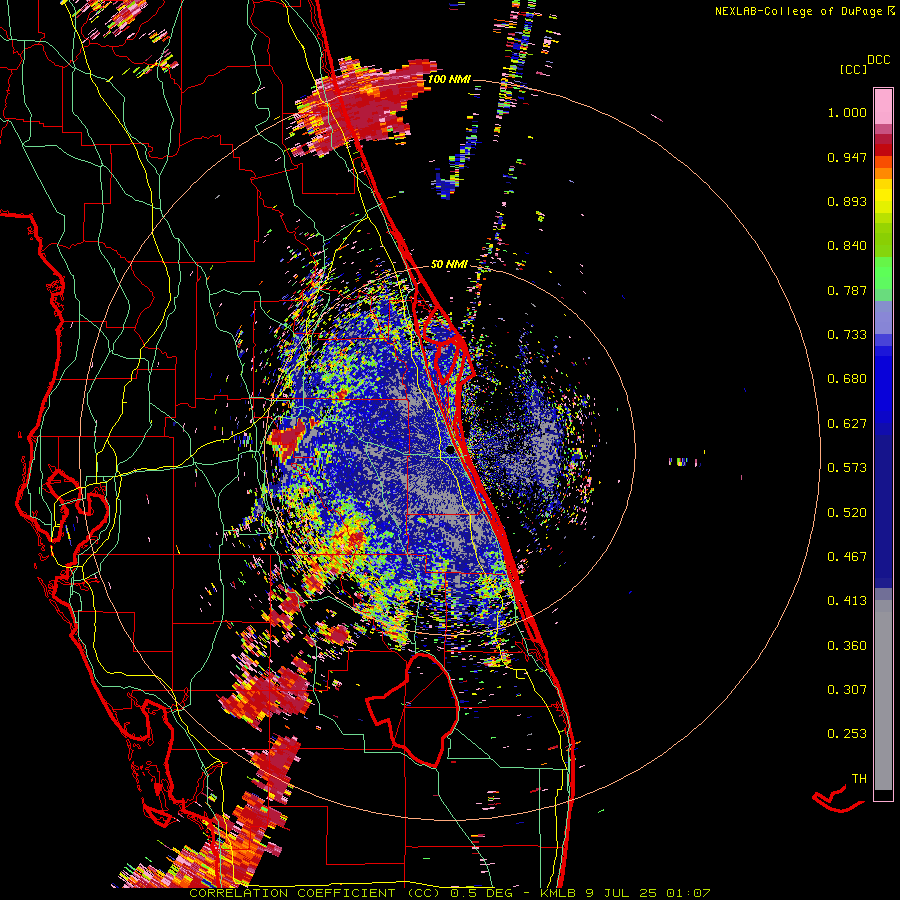
Task: Click the black KMLB radar site dot
Action: point(451,450)
